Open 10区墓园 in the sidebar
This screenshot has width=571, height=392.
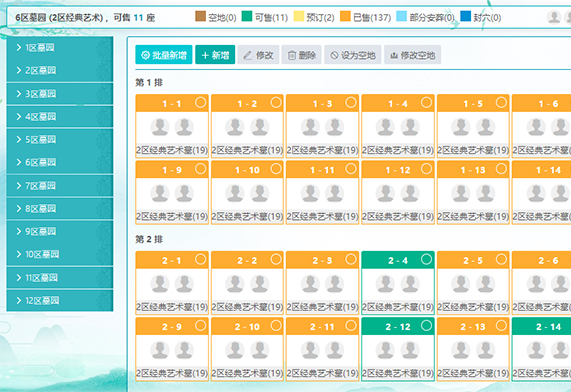[x=60, y=254]
